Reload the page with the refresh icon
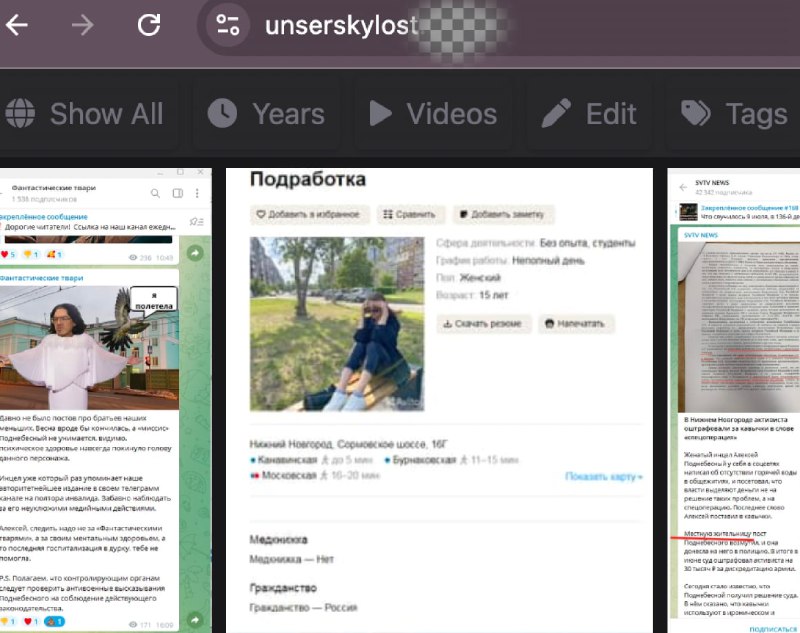The height and width of the screenshot is (633, 800). click(x=149, y=24)
